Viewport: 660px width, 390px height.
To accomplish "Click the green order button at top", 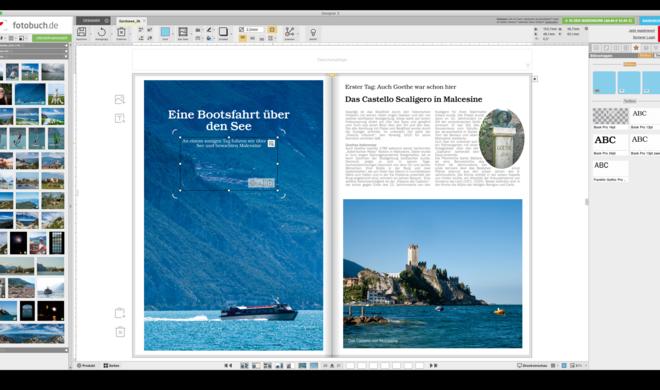I will click(599, 20).
